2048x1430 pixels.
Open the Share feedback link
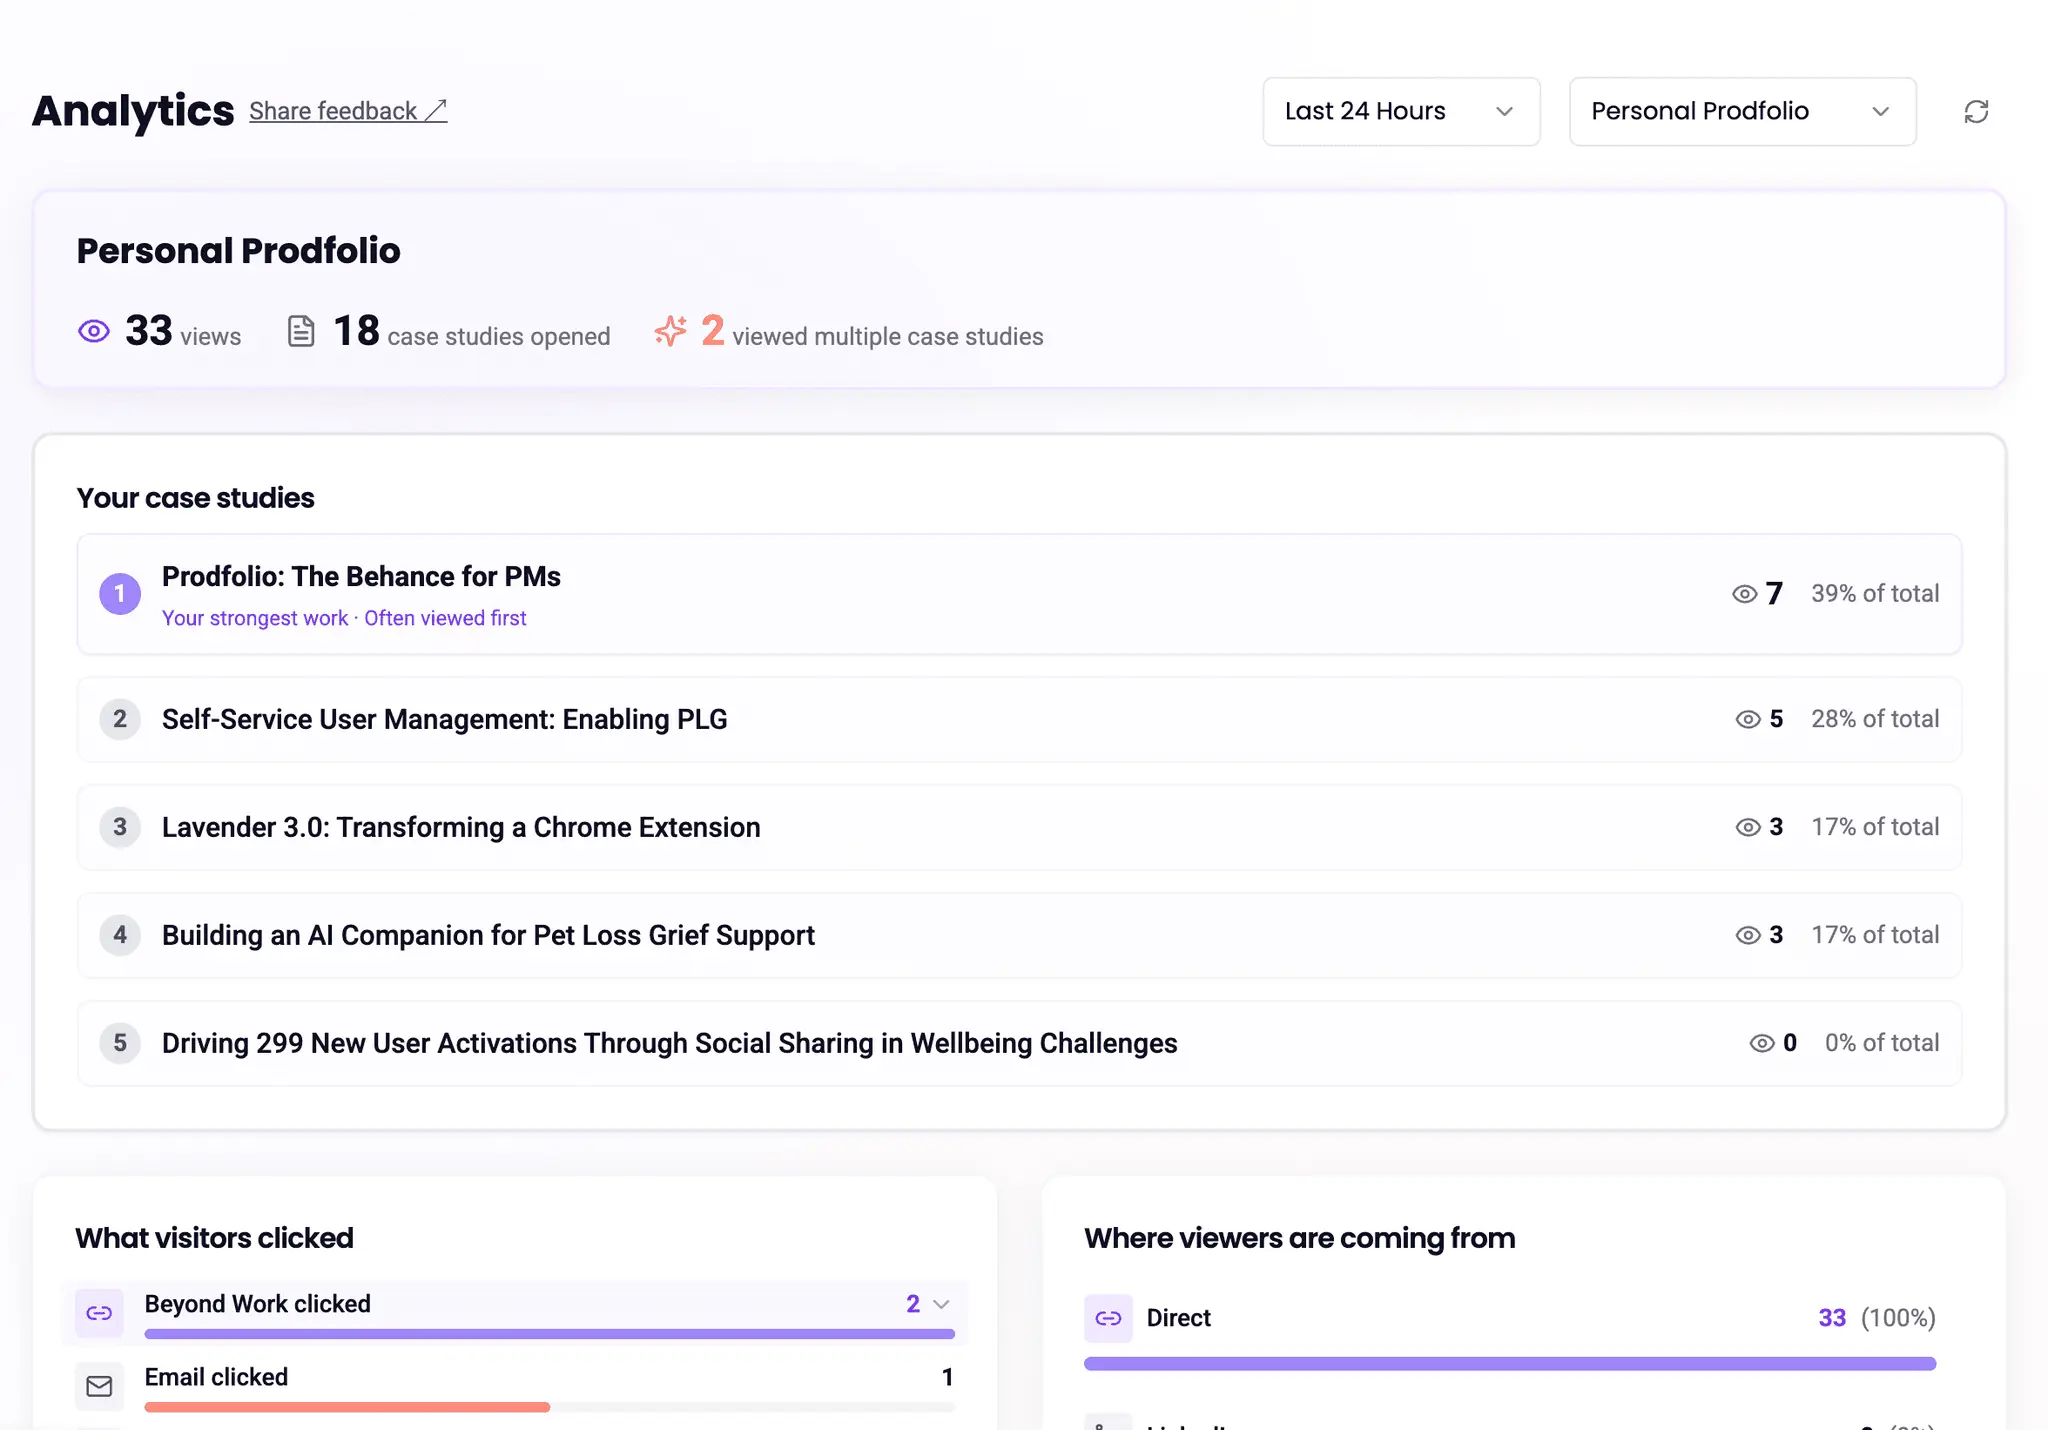pos(348,111)
